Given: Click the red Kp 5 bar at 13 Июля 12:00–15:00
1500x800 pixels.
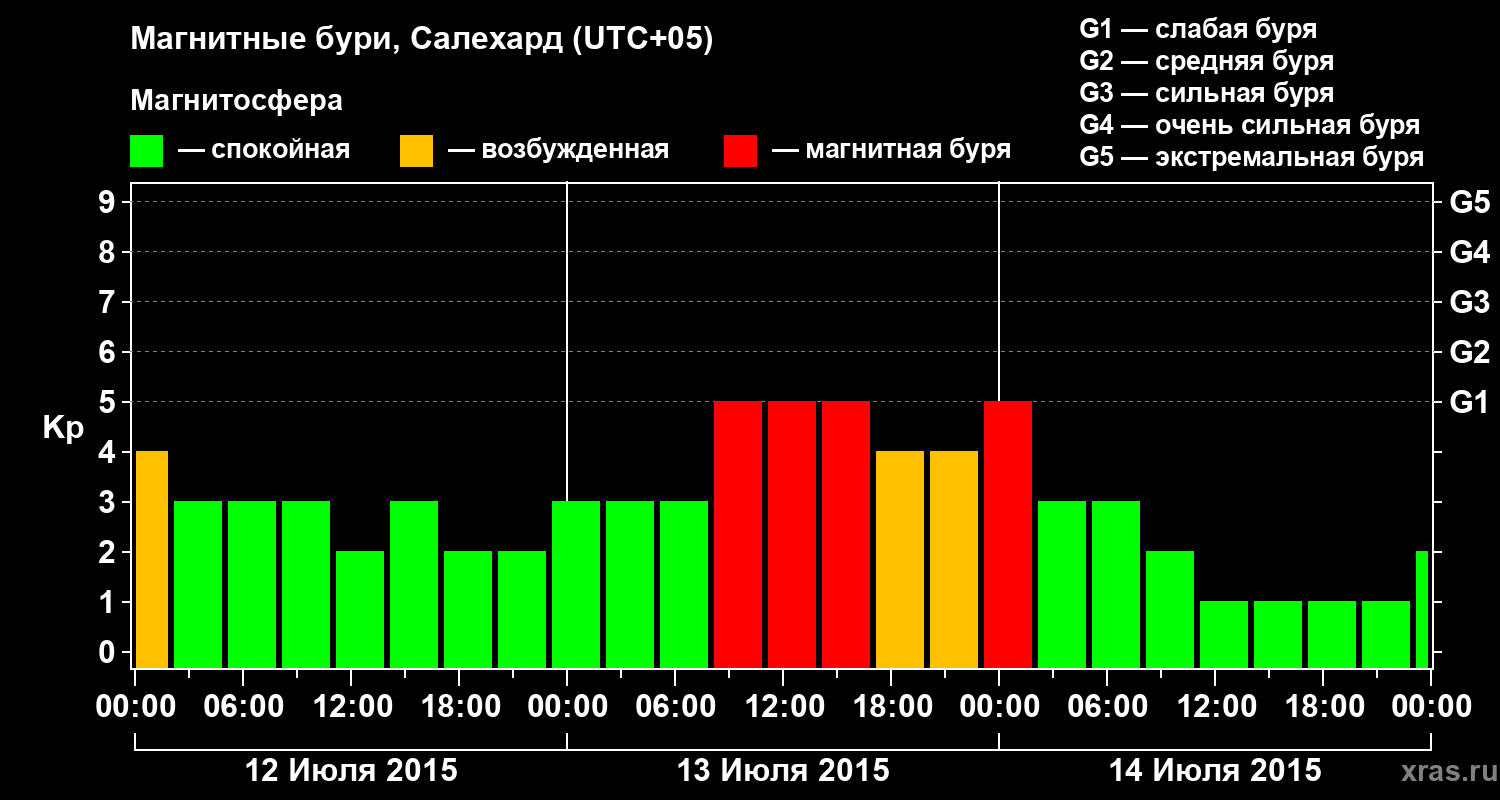Looking at the screenshot, I should click(792, 534).
